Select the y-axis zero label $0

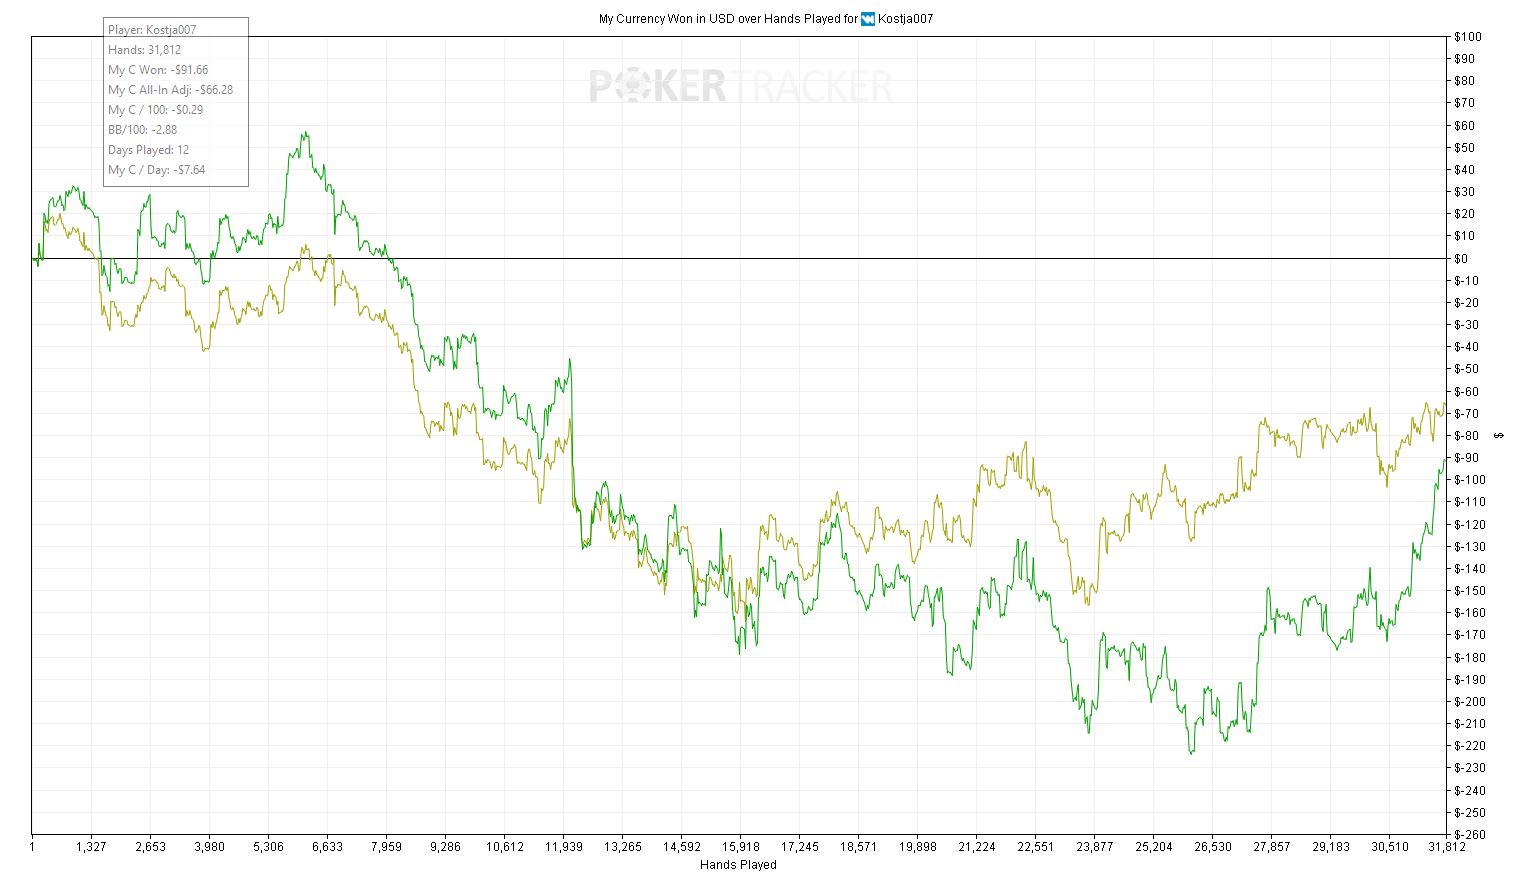[x=1462, y=259]
